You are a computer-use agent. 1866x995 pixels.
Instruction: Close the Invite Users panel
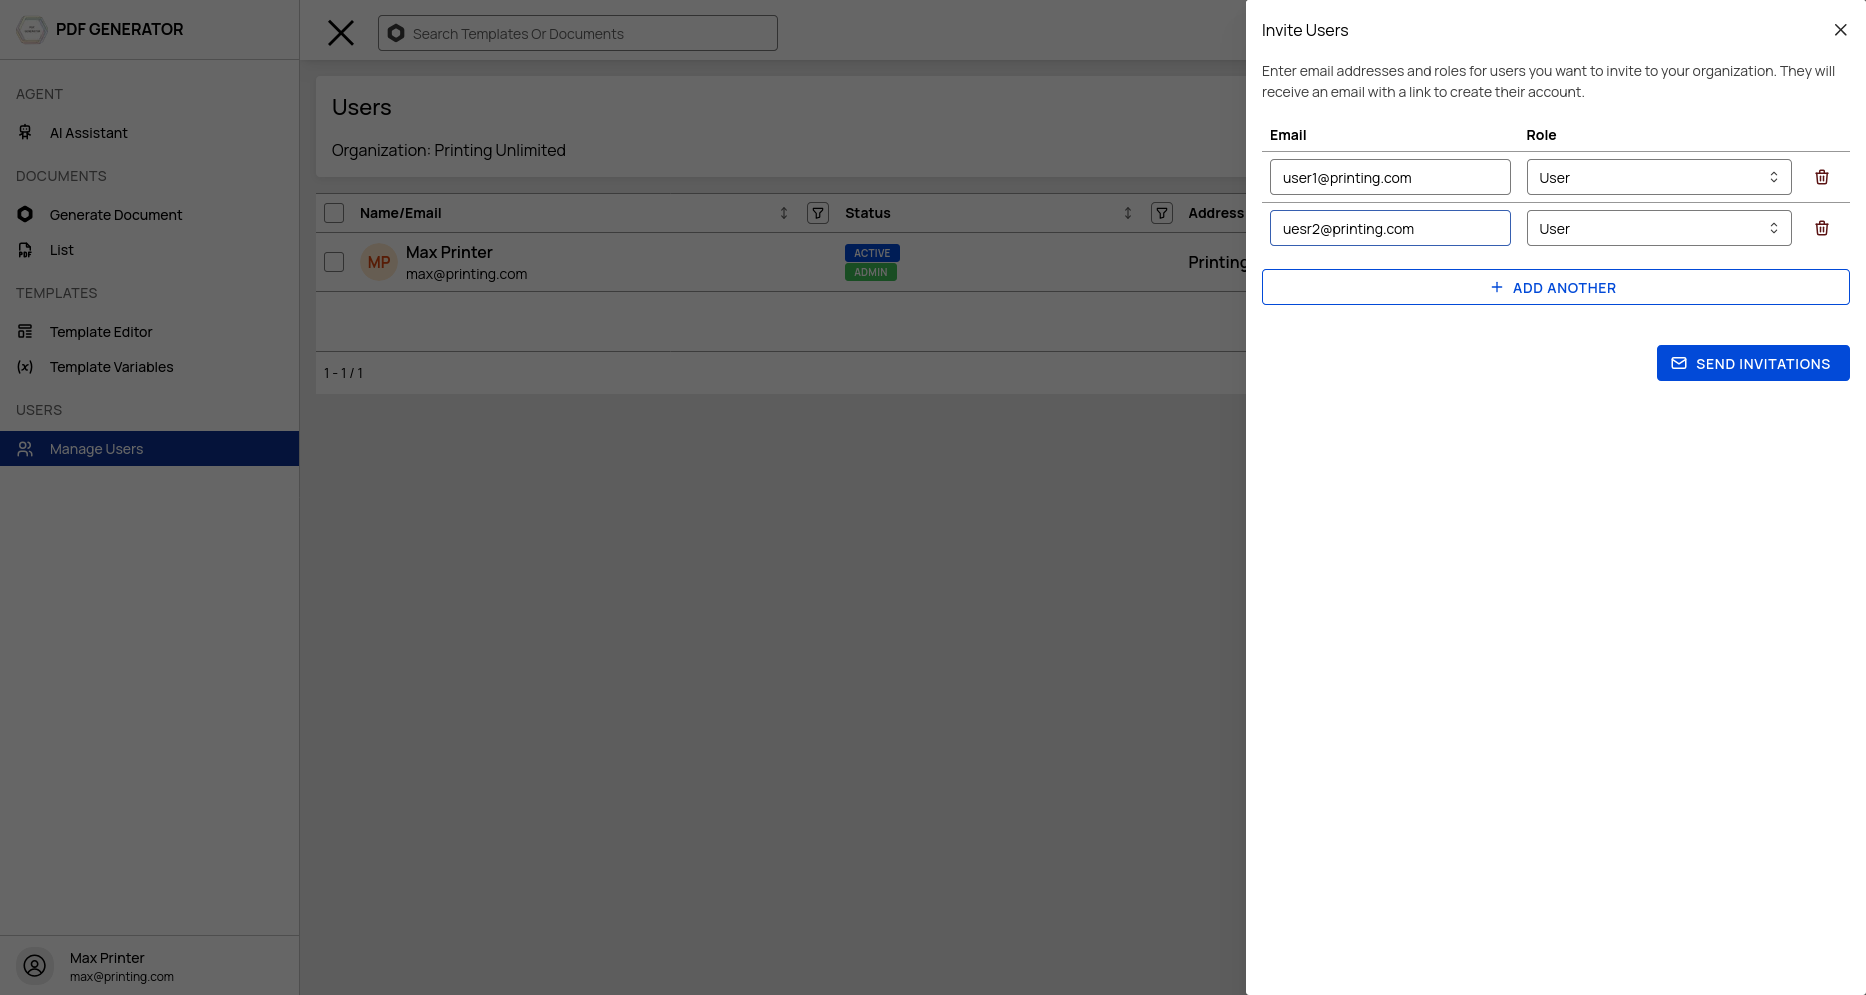pyautogui.click(x=1840, y=30)
